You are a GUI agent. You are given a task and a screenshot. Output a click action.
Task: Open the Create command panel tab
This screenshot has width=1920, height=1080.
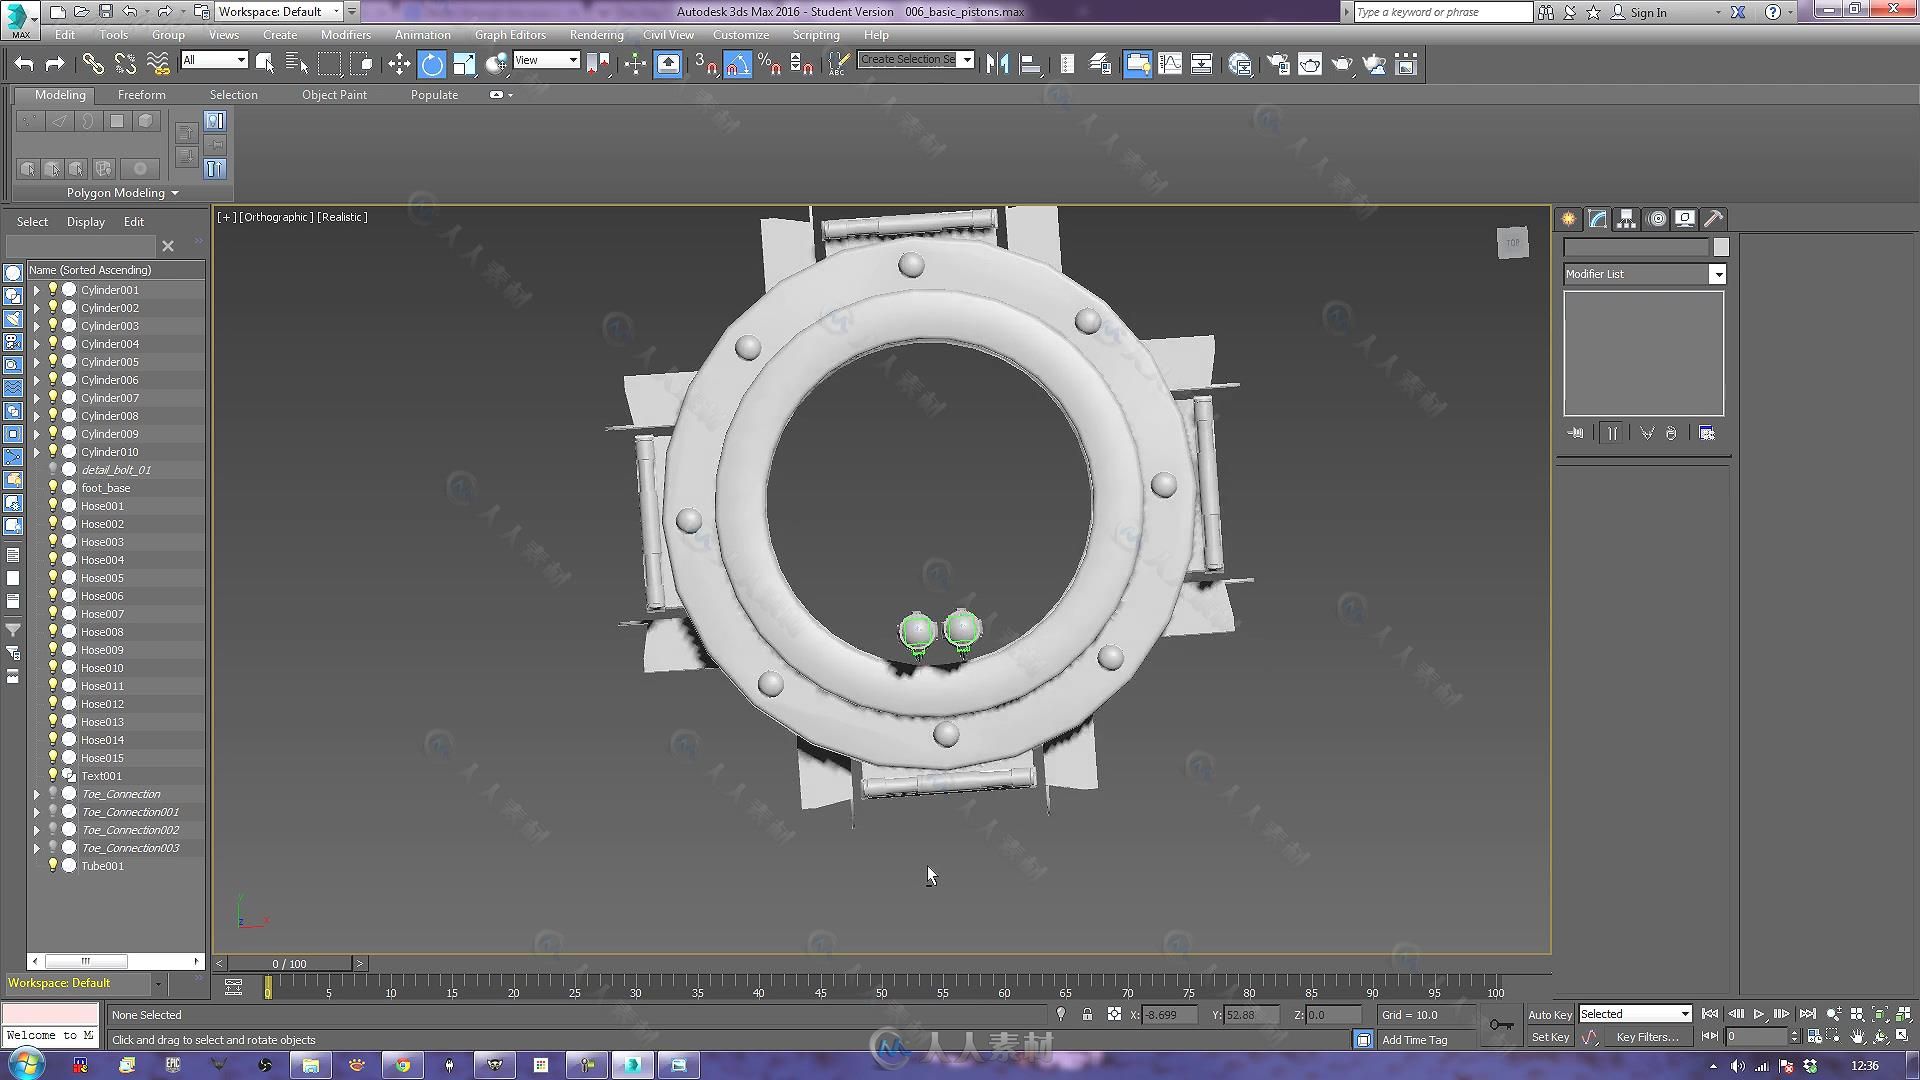point(1569,219)
